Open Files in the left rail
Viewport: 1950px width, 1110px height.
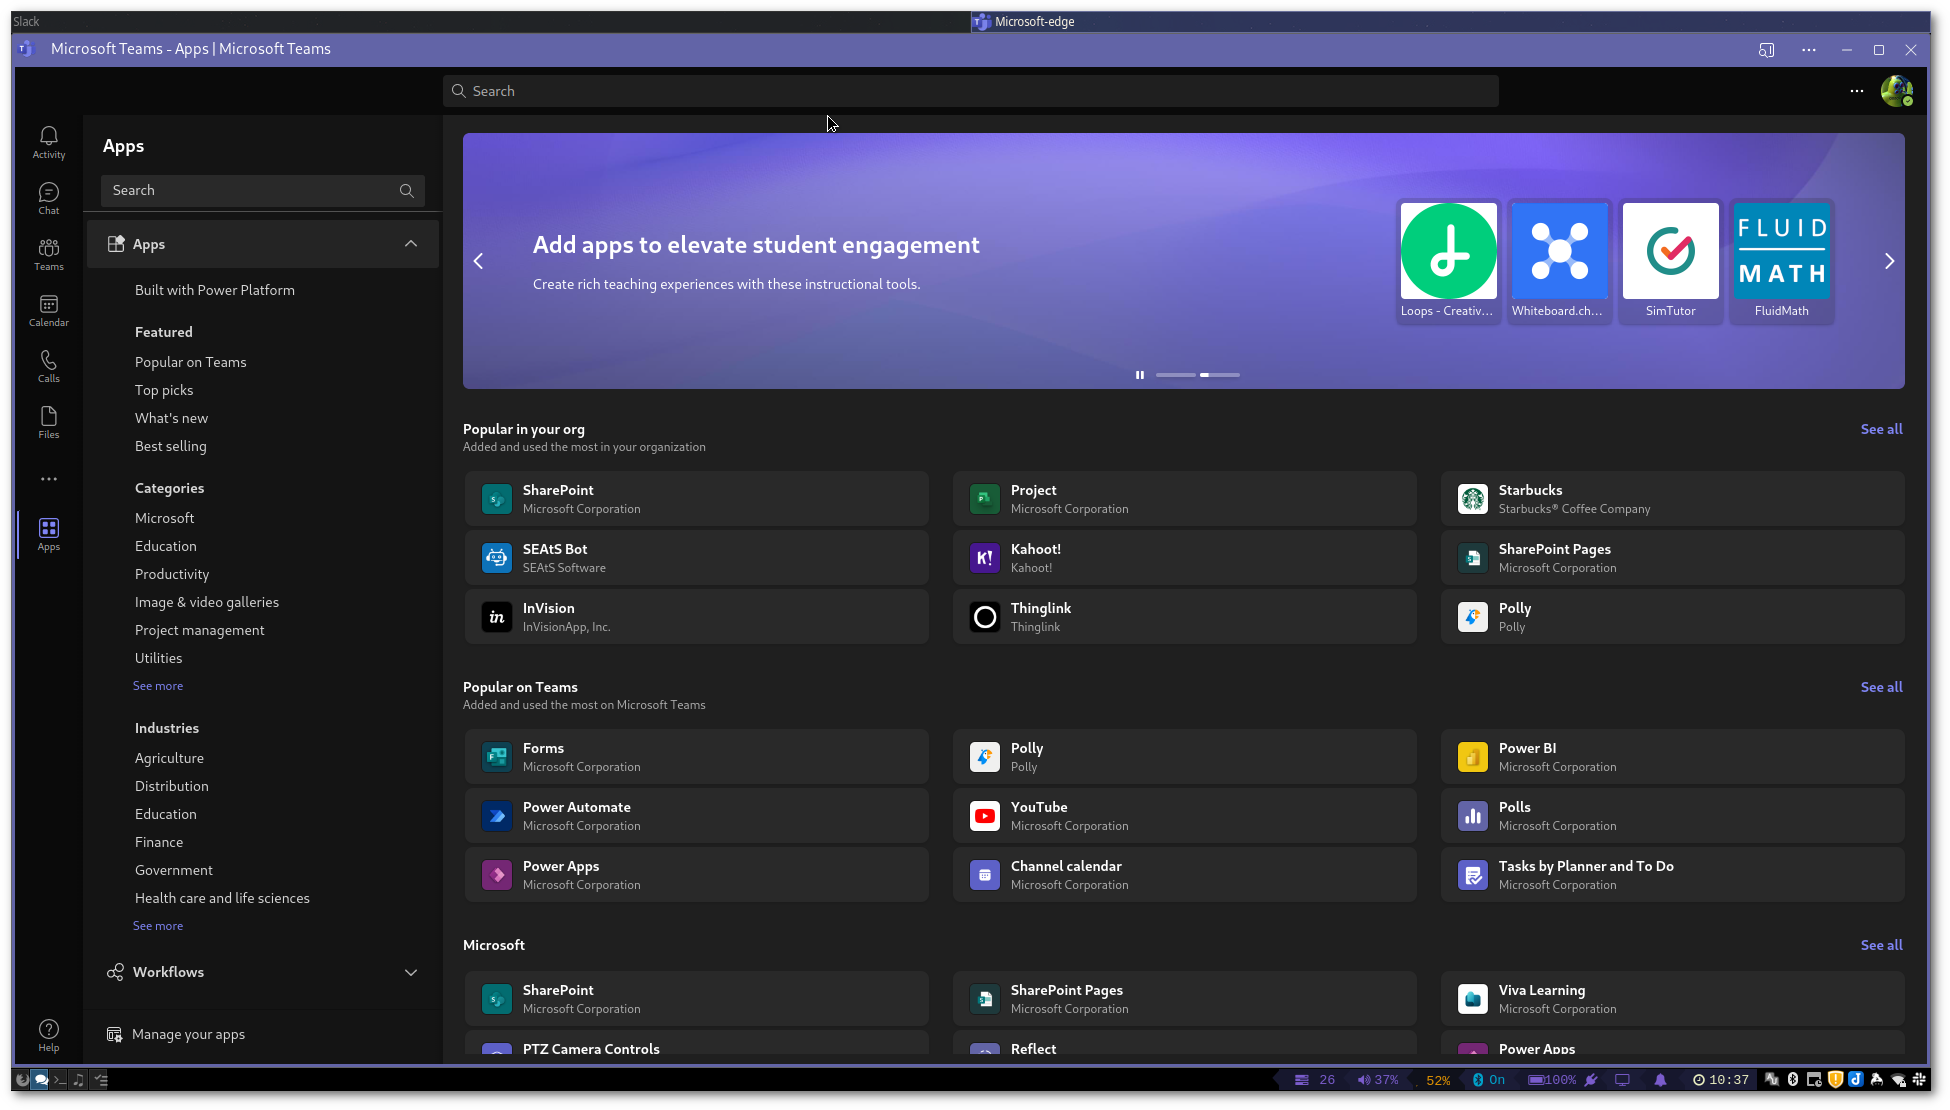tap(48, 422)
